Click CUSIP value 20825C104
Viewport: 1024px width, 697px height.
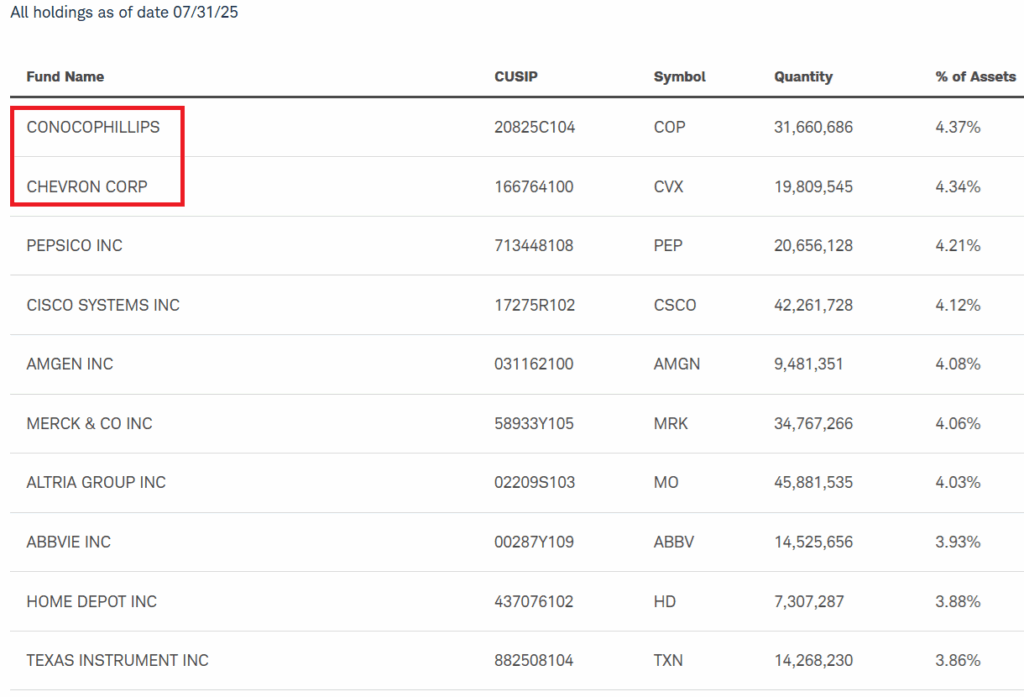pyautogui.click(x=535, y=127)
